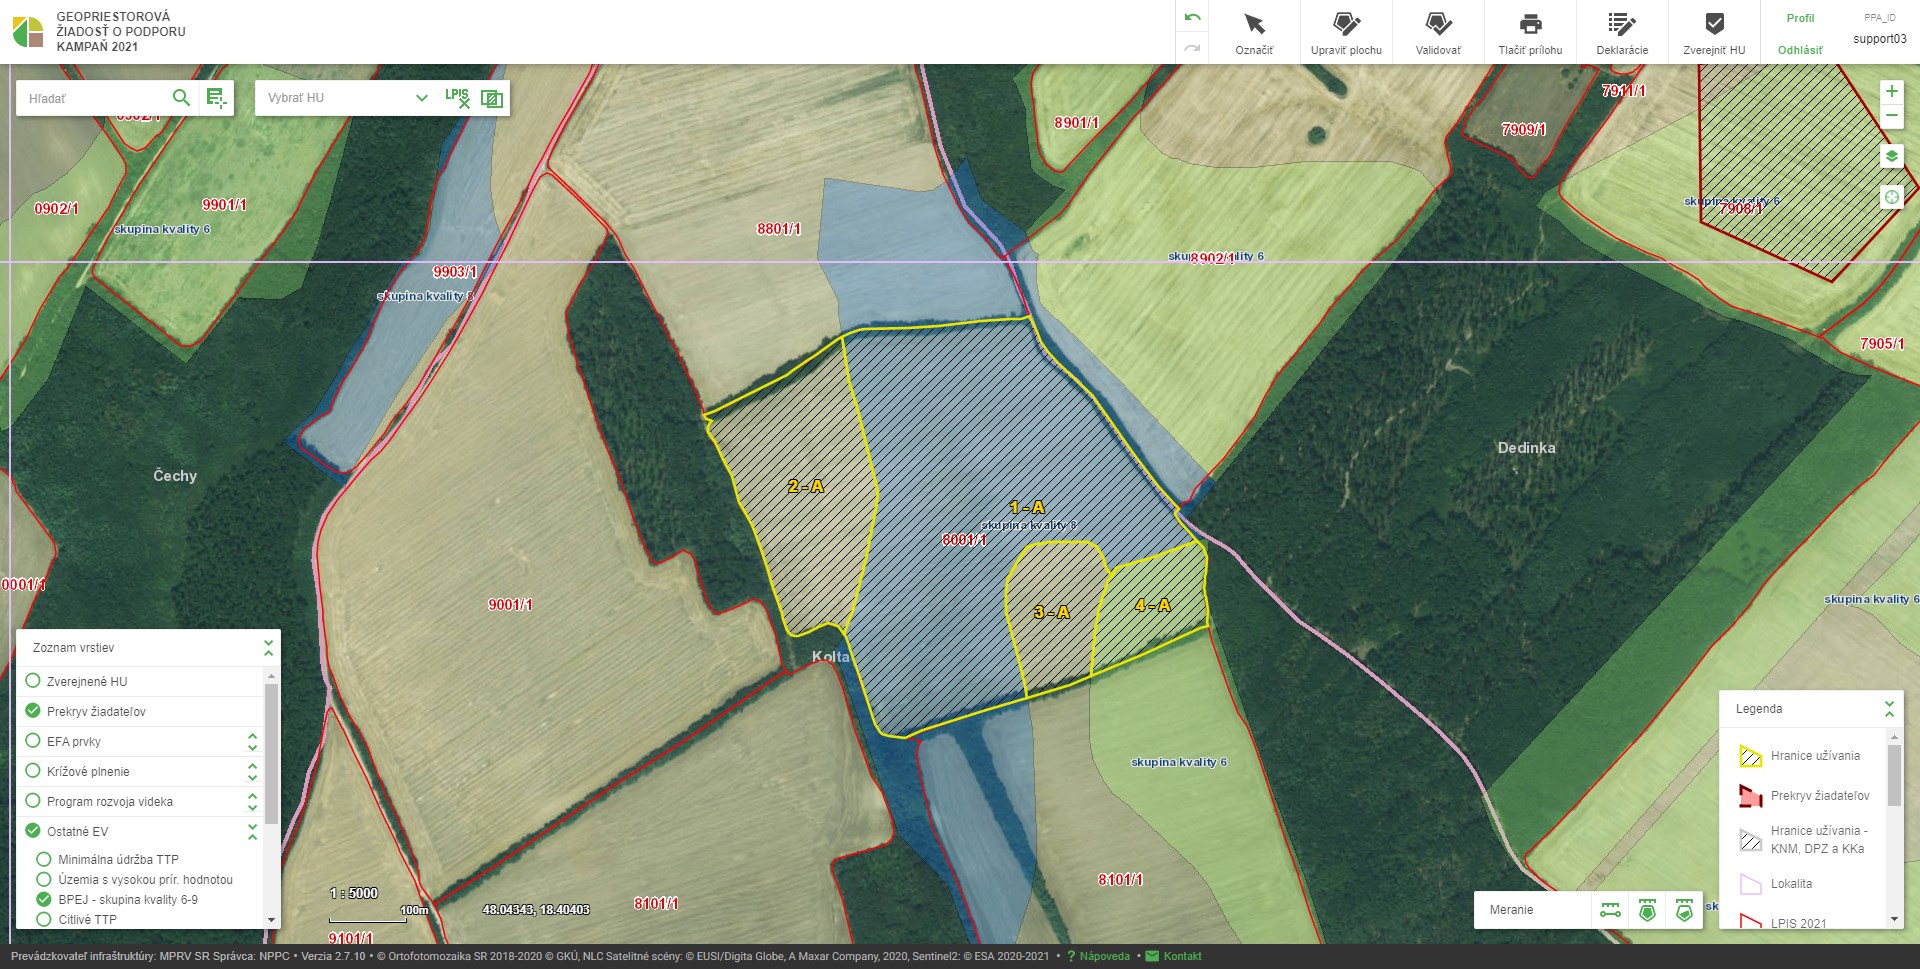Zoom in with the plus button
The height and width of the screenshot is (969, 1920).
click(1891, 91)
